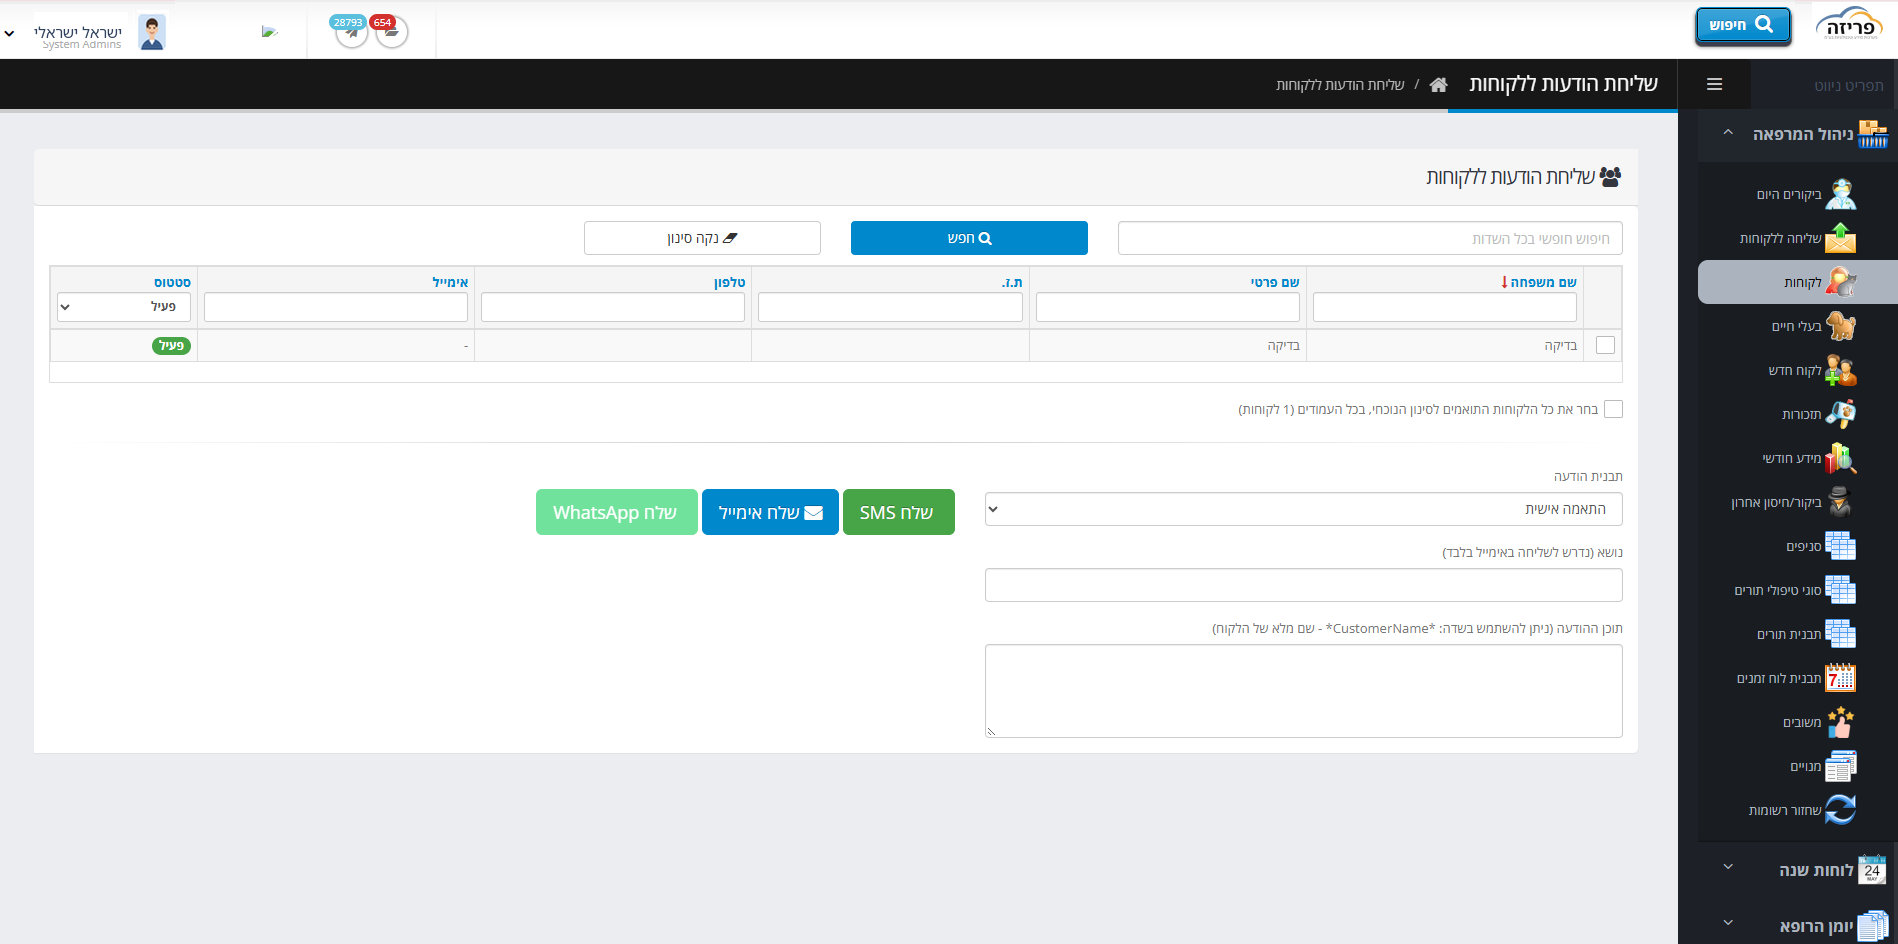Open restore records (שחזור רשומות) icon
The height and width of the screenshot is (944, 1898).
point(1840,810)
